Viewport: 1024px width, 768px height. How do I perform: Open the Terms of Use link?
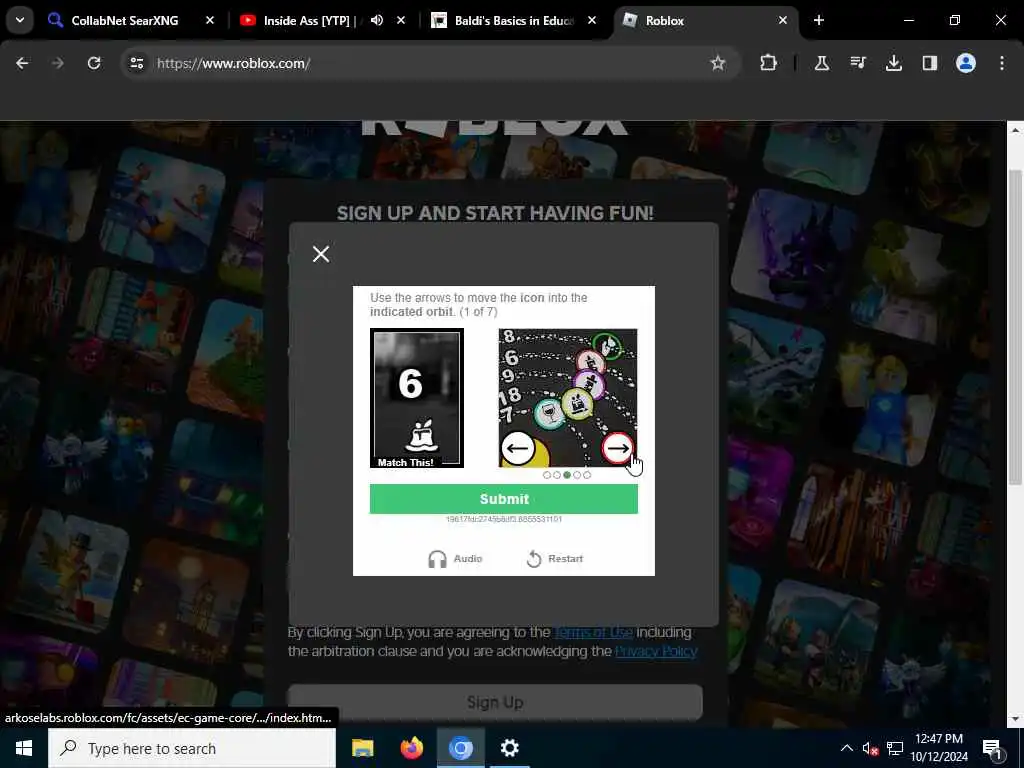coord(593,632)
